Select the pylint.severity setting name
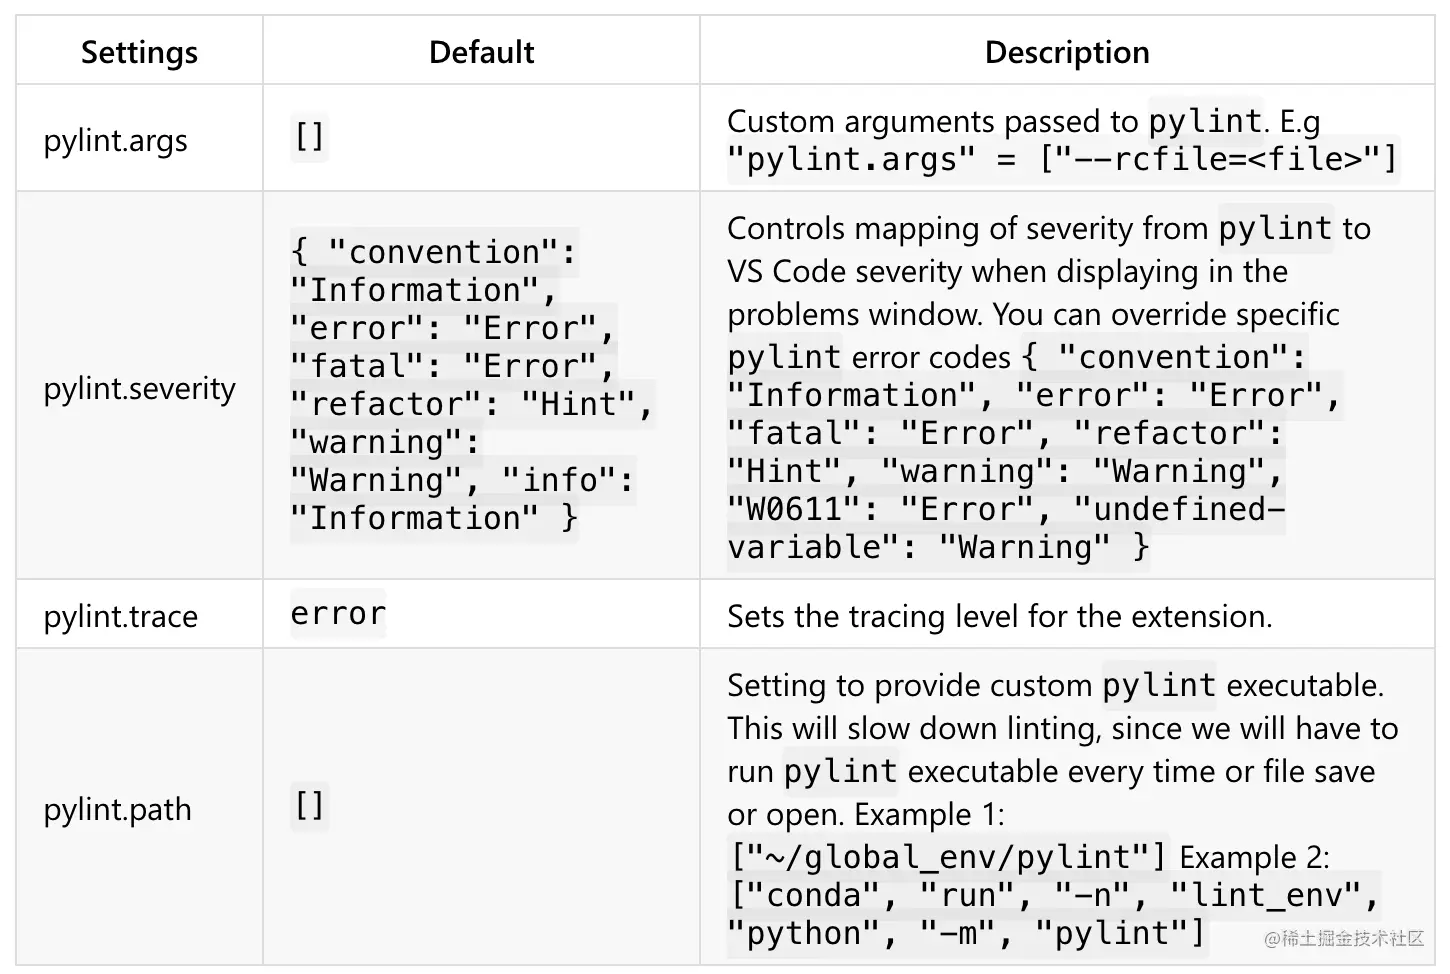This screenshot has width=1450, height=974. [139, 387]
